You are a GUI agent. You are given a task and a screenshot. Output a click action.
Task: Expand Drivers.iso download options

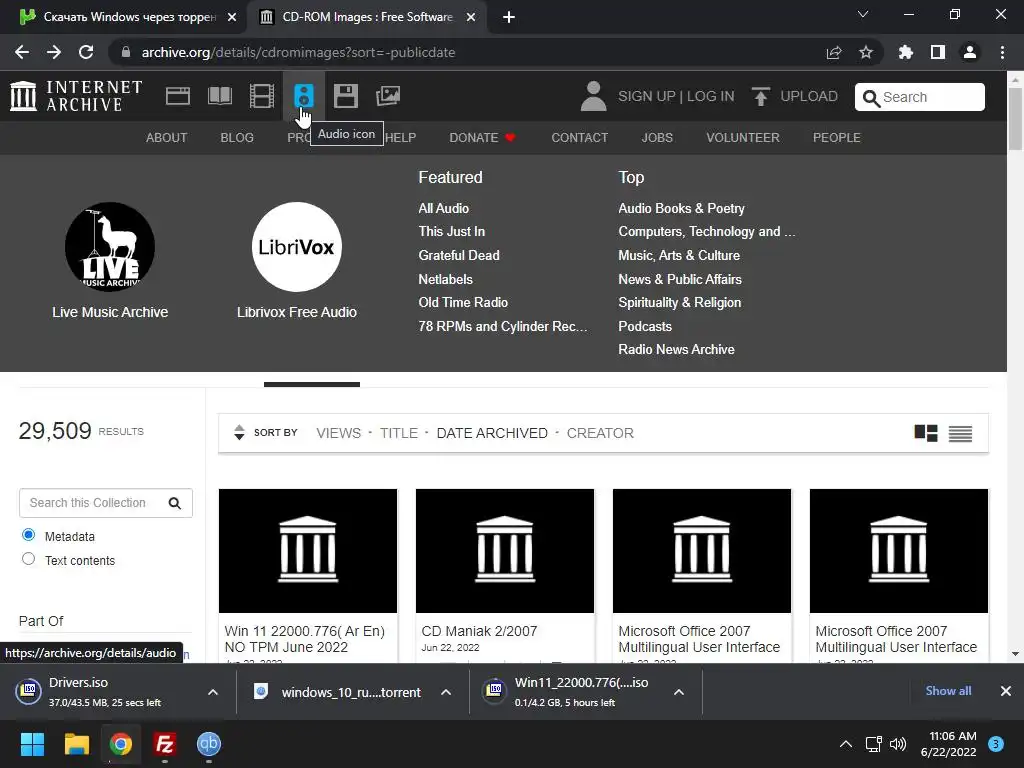tap(213, 692)
